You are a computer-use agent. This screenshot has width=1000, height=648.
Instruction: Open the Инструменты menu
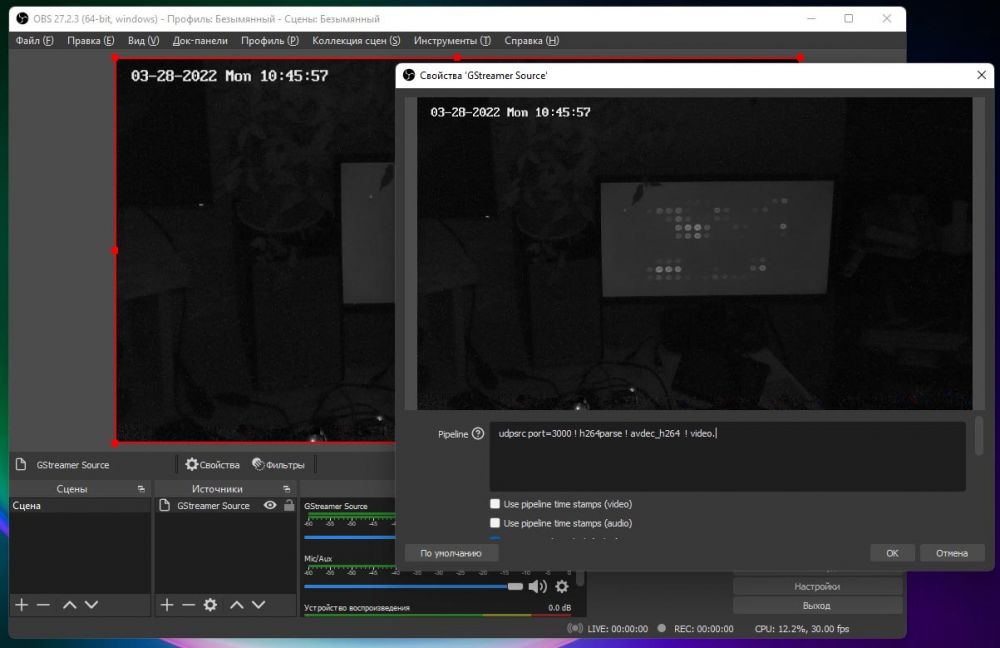[x=452, y=41]
